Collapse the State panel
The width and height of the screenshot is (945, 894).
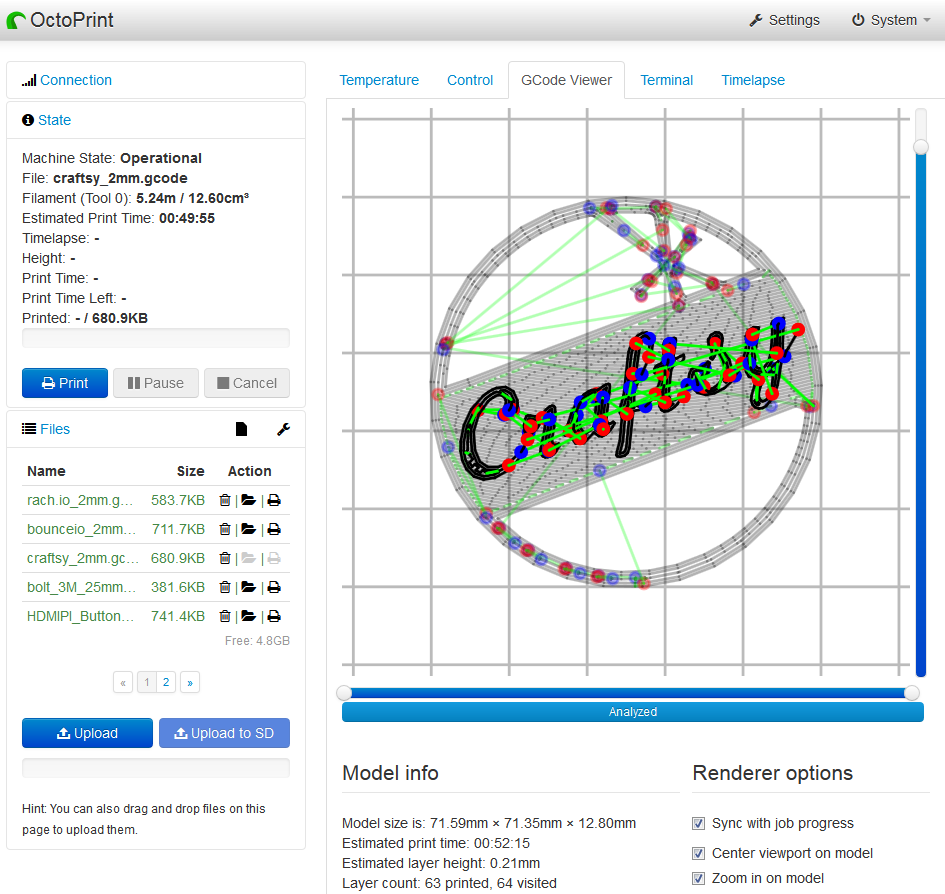[x=54, y=120]
